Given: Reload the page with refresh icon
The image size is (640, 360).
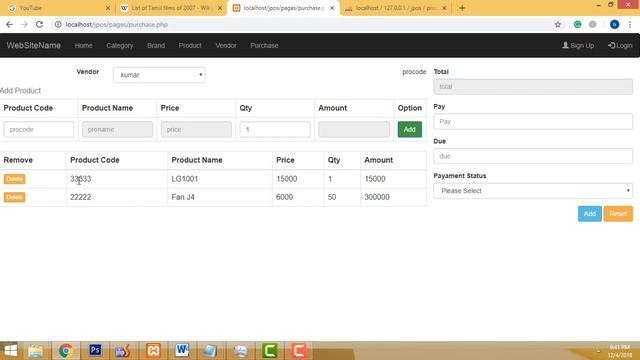Looking at the screenshot, I should click(39, 24).
